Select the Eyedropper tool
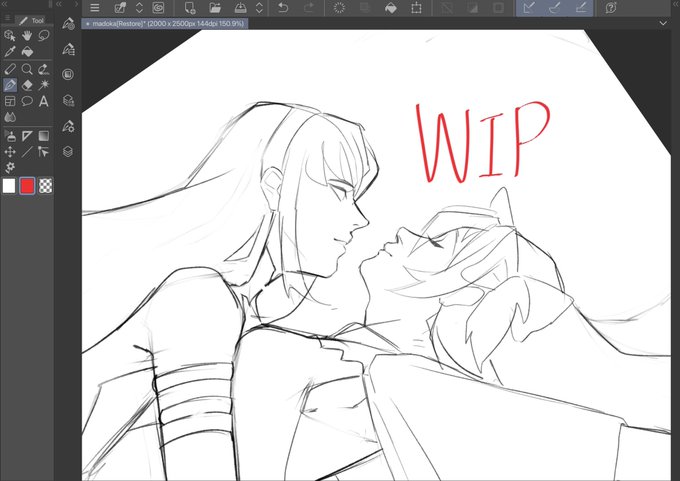 coord(10,52)
